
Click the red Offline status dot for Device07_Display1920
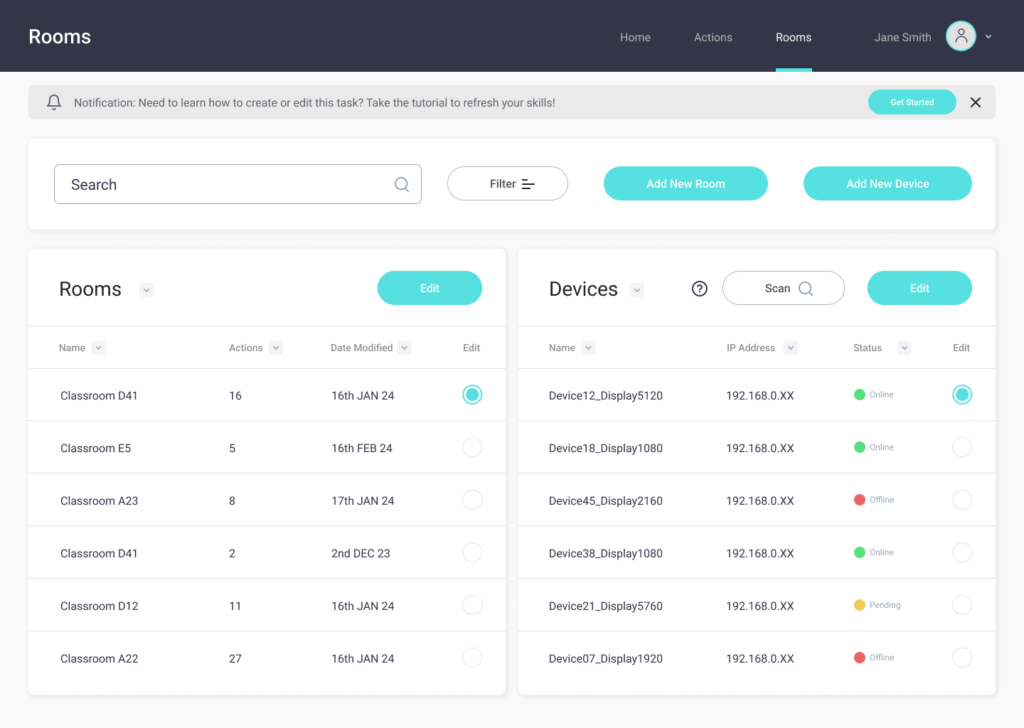coord(859,658)
